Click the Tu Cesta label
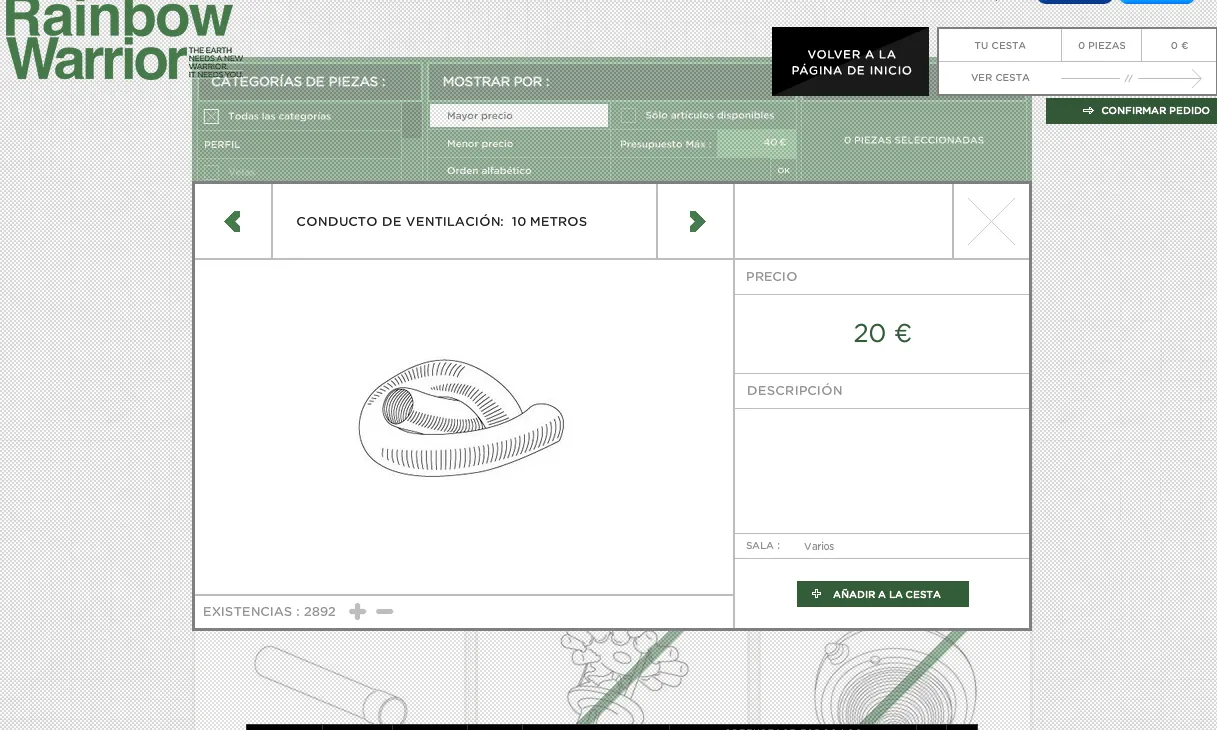The height and width of the screenshot is (730, 1217). [1000, 46]
